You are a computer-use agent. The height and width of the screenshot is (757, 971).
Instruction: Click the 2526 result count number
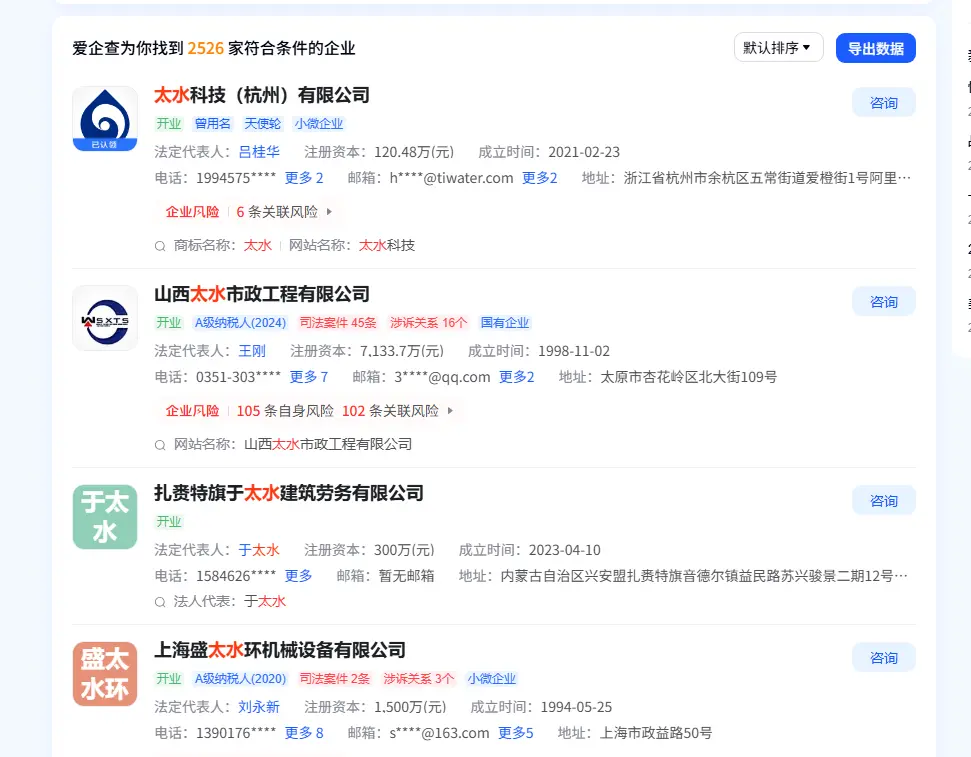[206, 48]
